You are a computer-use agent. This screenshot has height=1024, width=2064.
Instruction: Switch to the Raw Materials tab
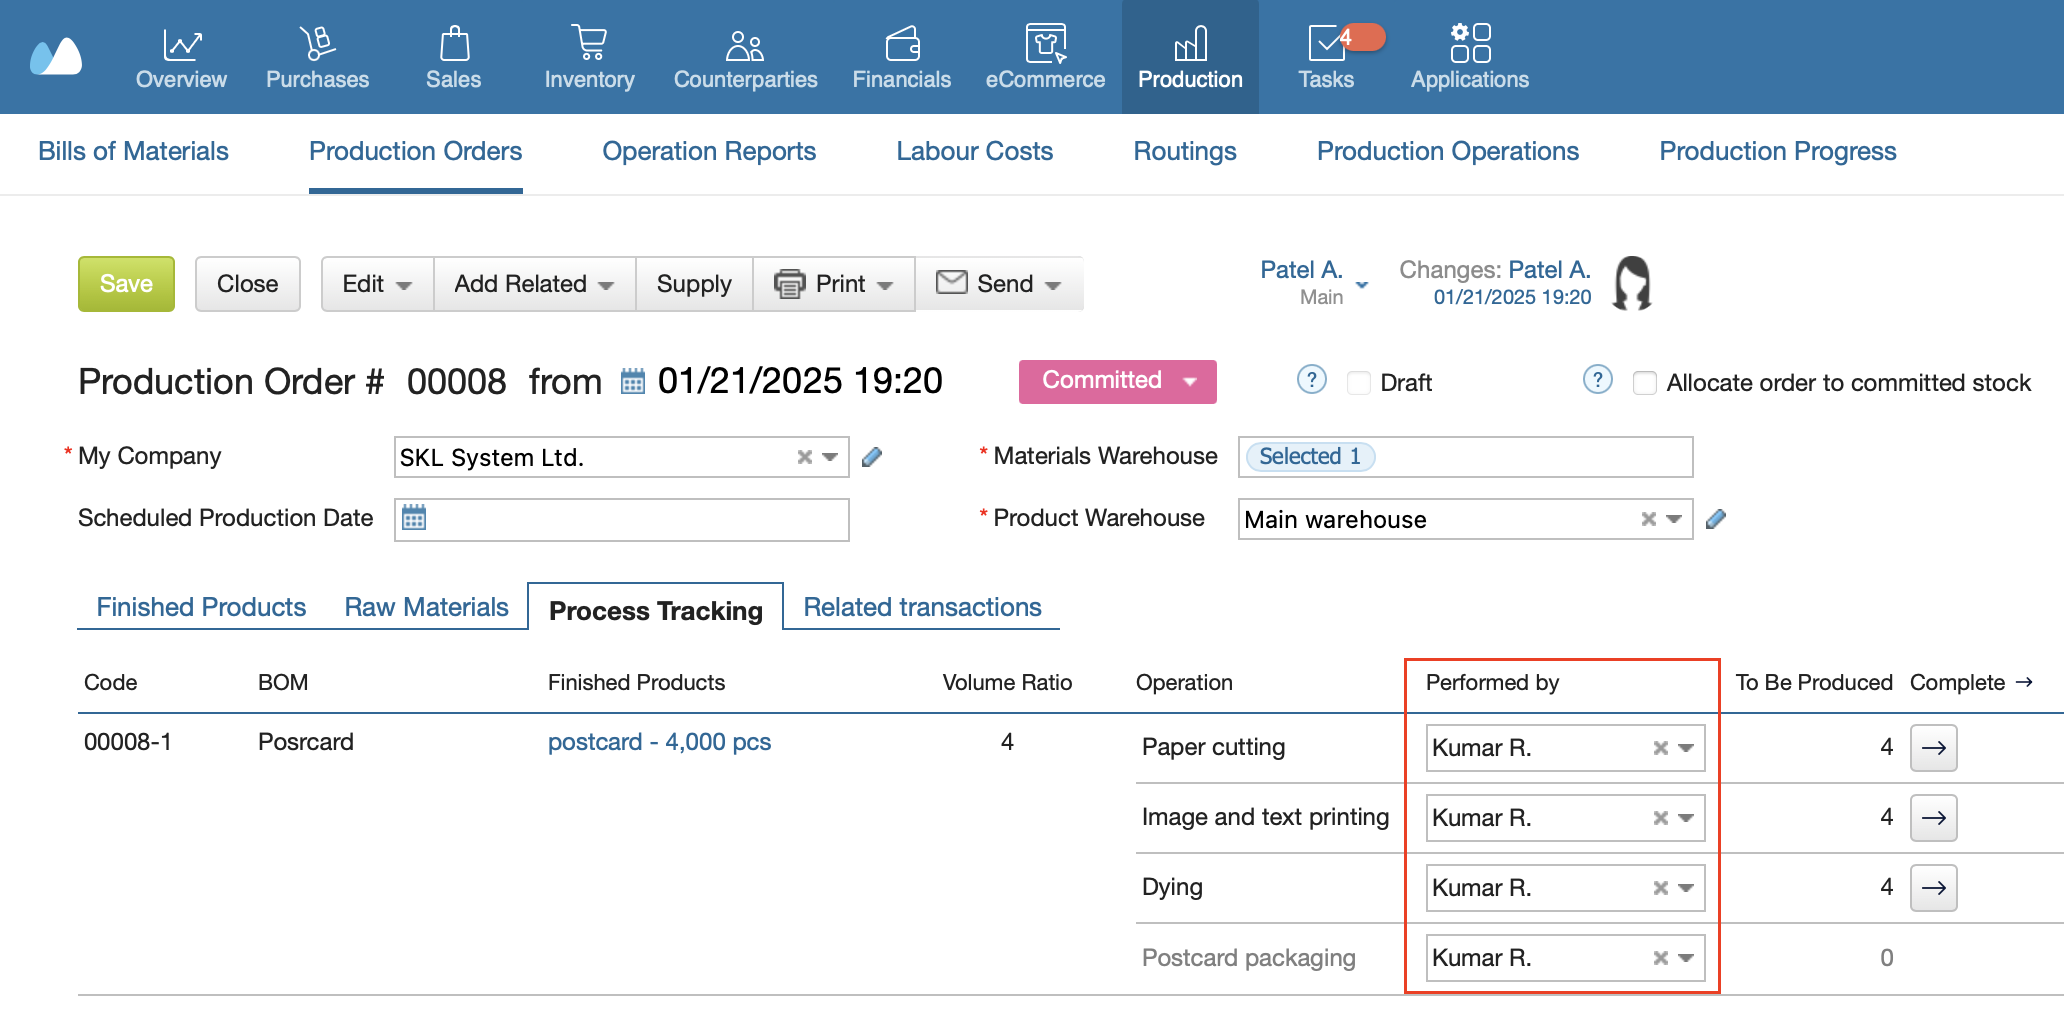click(x=426, y=607)
